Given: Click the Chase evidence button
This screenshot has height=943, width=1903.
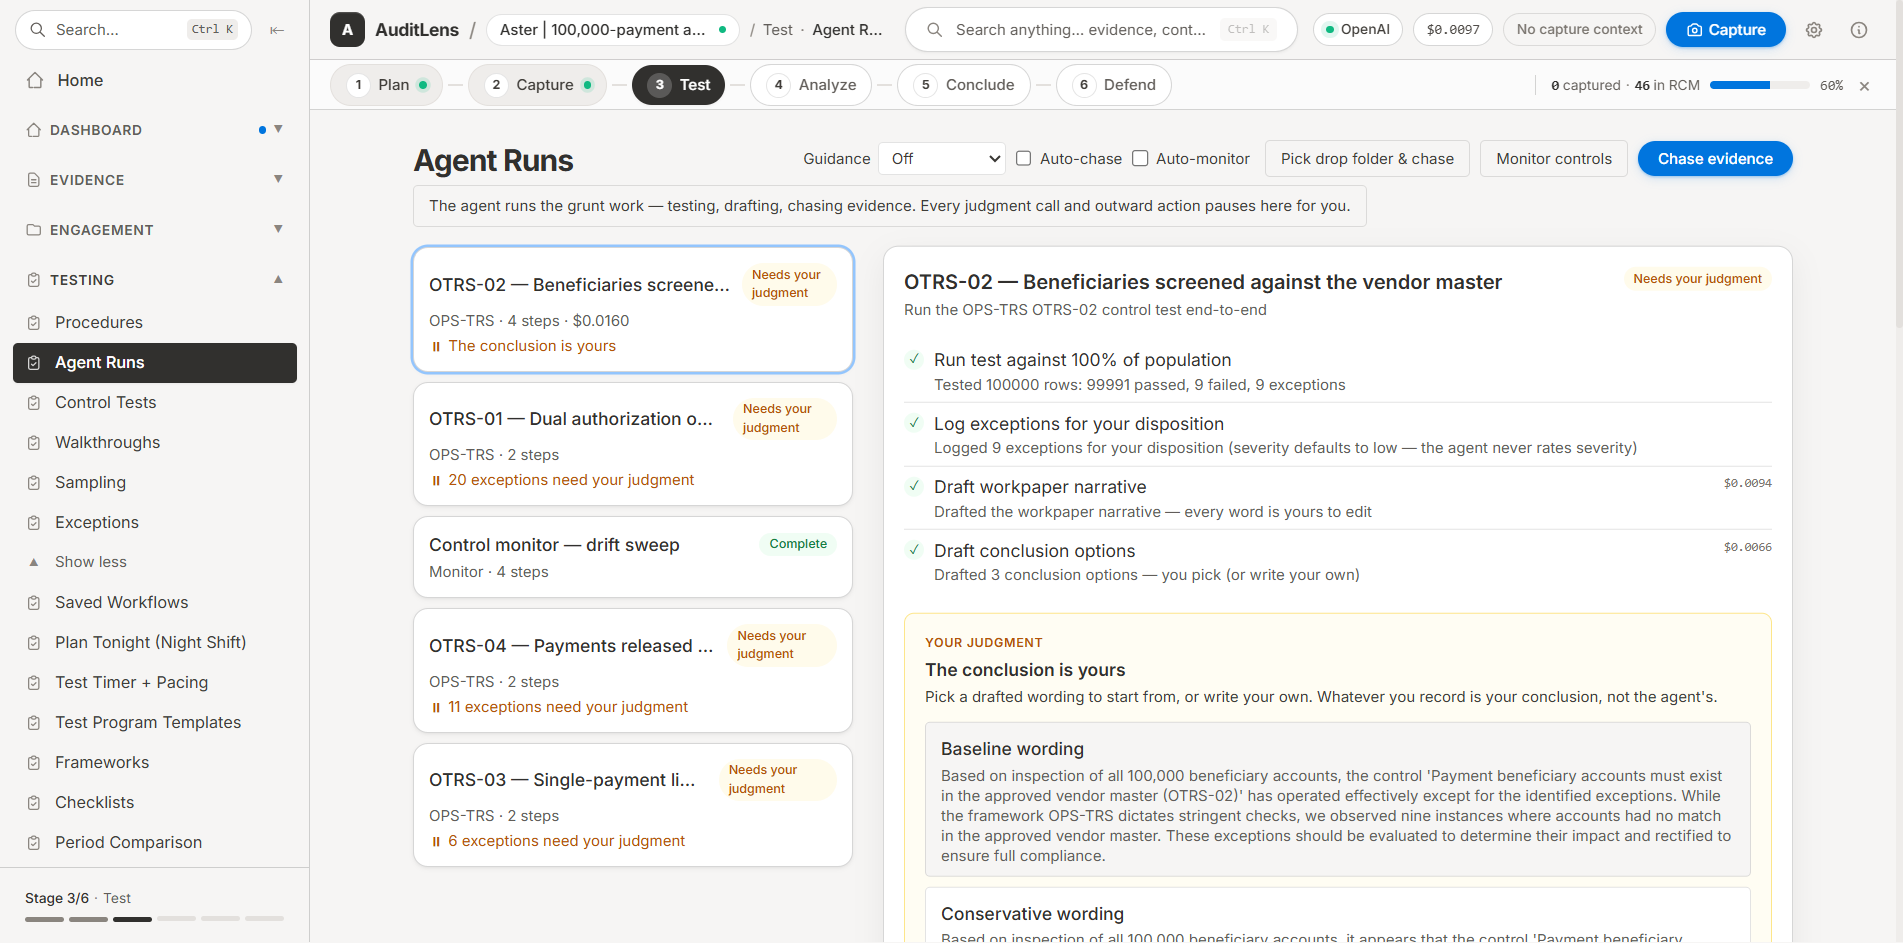Looking at the screenshot, I should point(1715,159).
